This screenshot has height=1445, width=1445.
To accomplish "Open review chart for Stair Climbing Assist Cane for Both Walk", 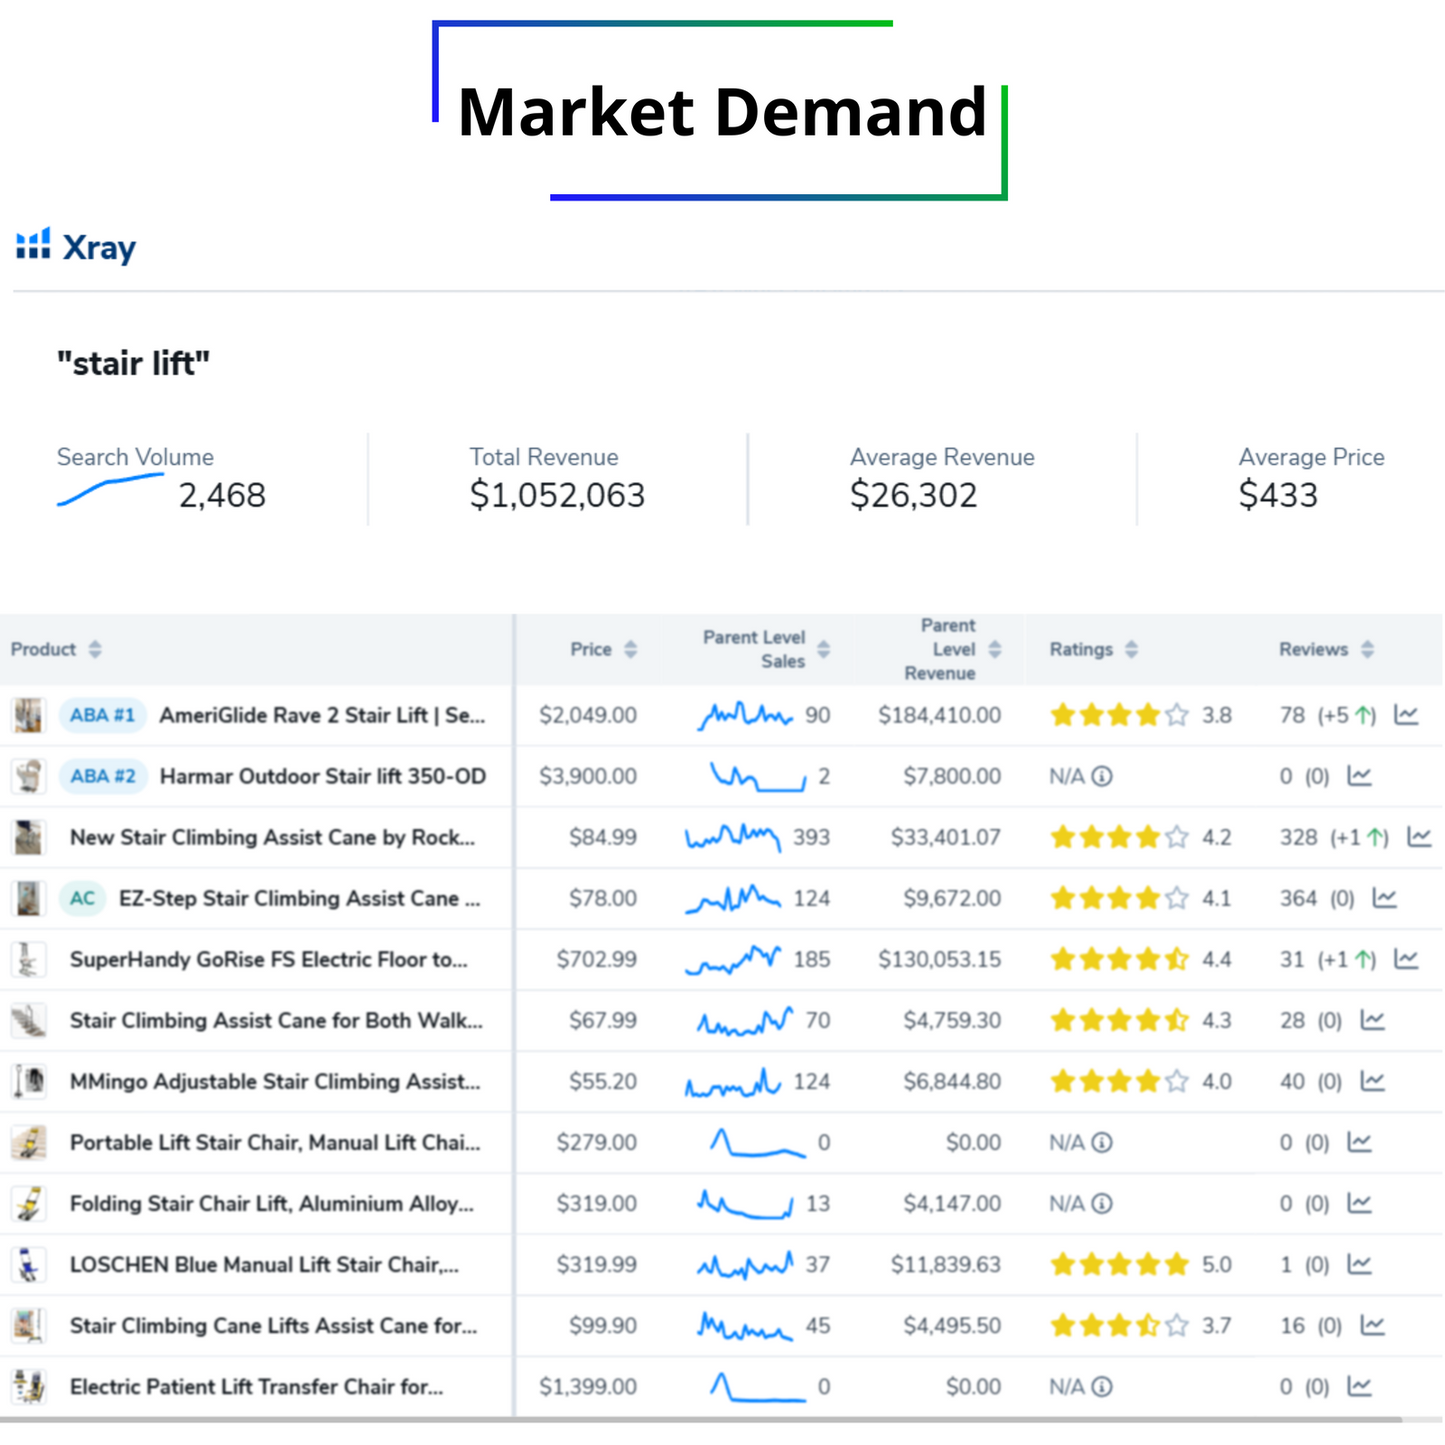I will [1372, 1020].
